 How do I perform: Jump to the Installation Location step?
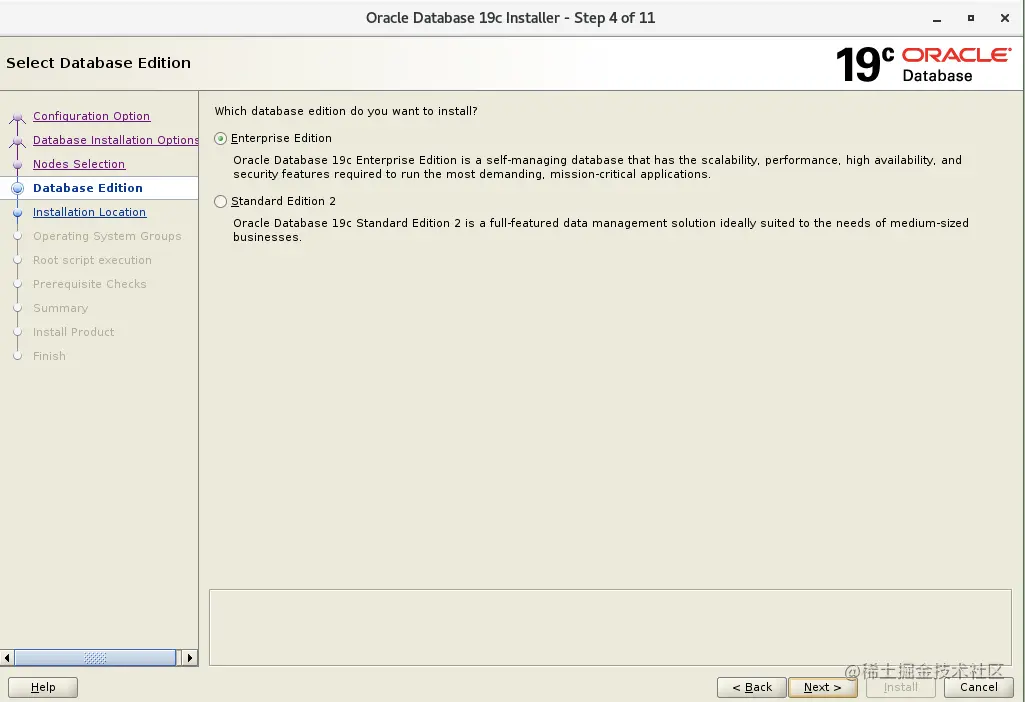click(90, 212)
